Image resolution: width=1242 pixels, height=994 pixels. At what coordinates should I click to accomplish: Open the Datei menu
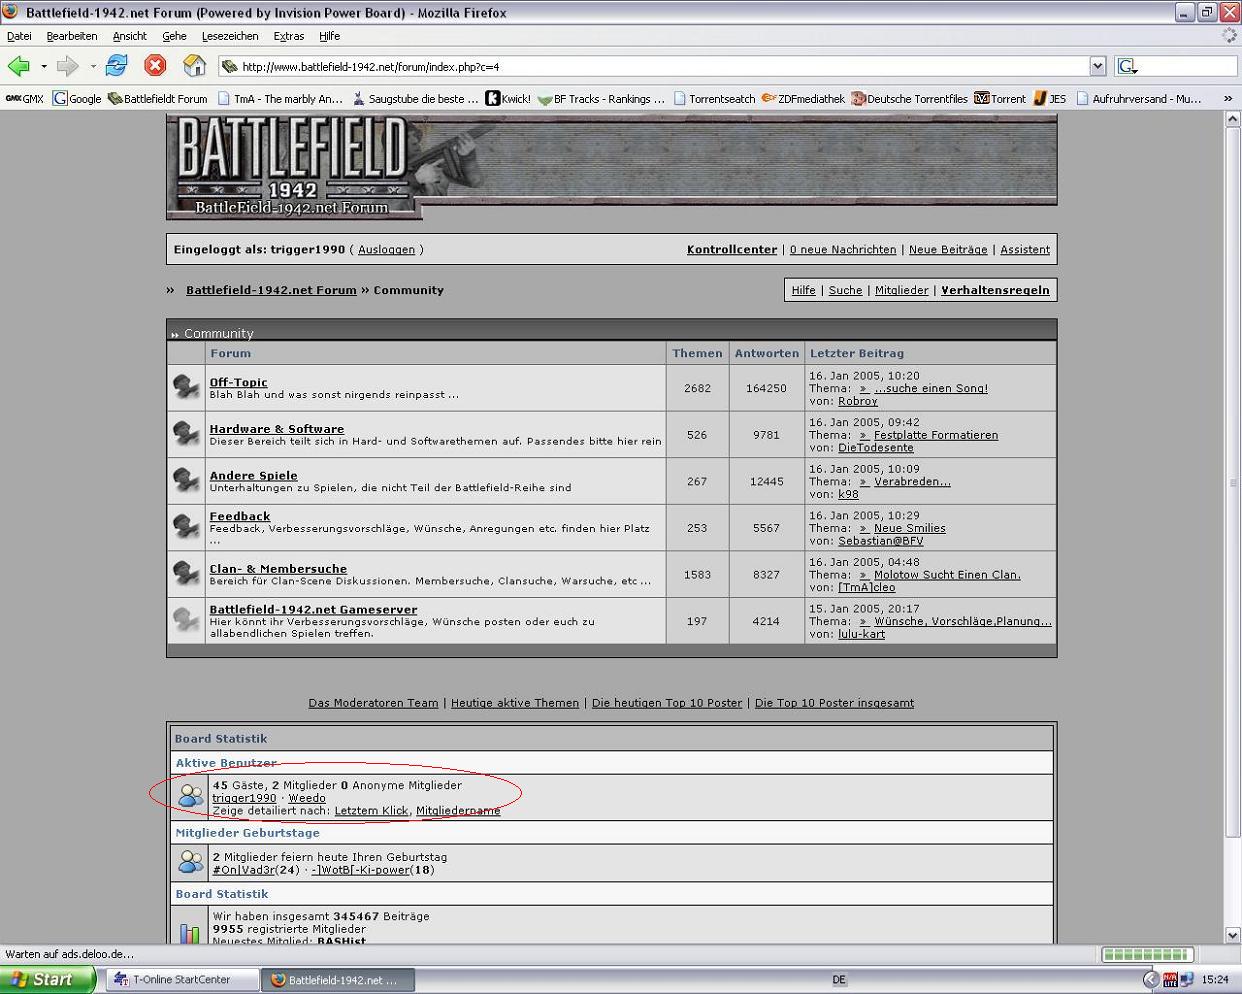pos(19,36)
